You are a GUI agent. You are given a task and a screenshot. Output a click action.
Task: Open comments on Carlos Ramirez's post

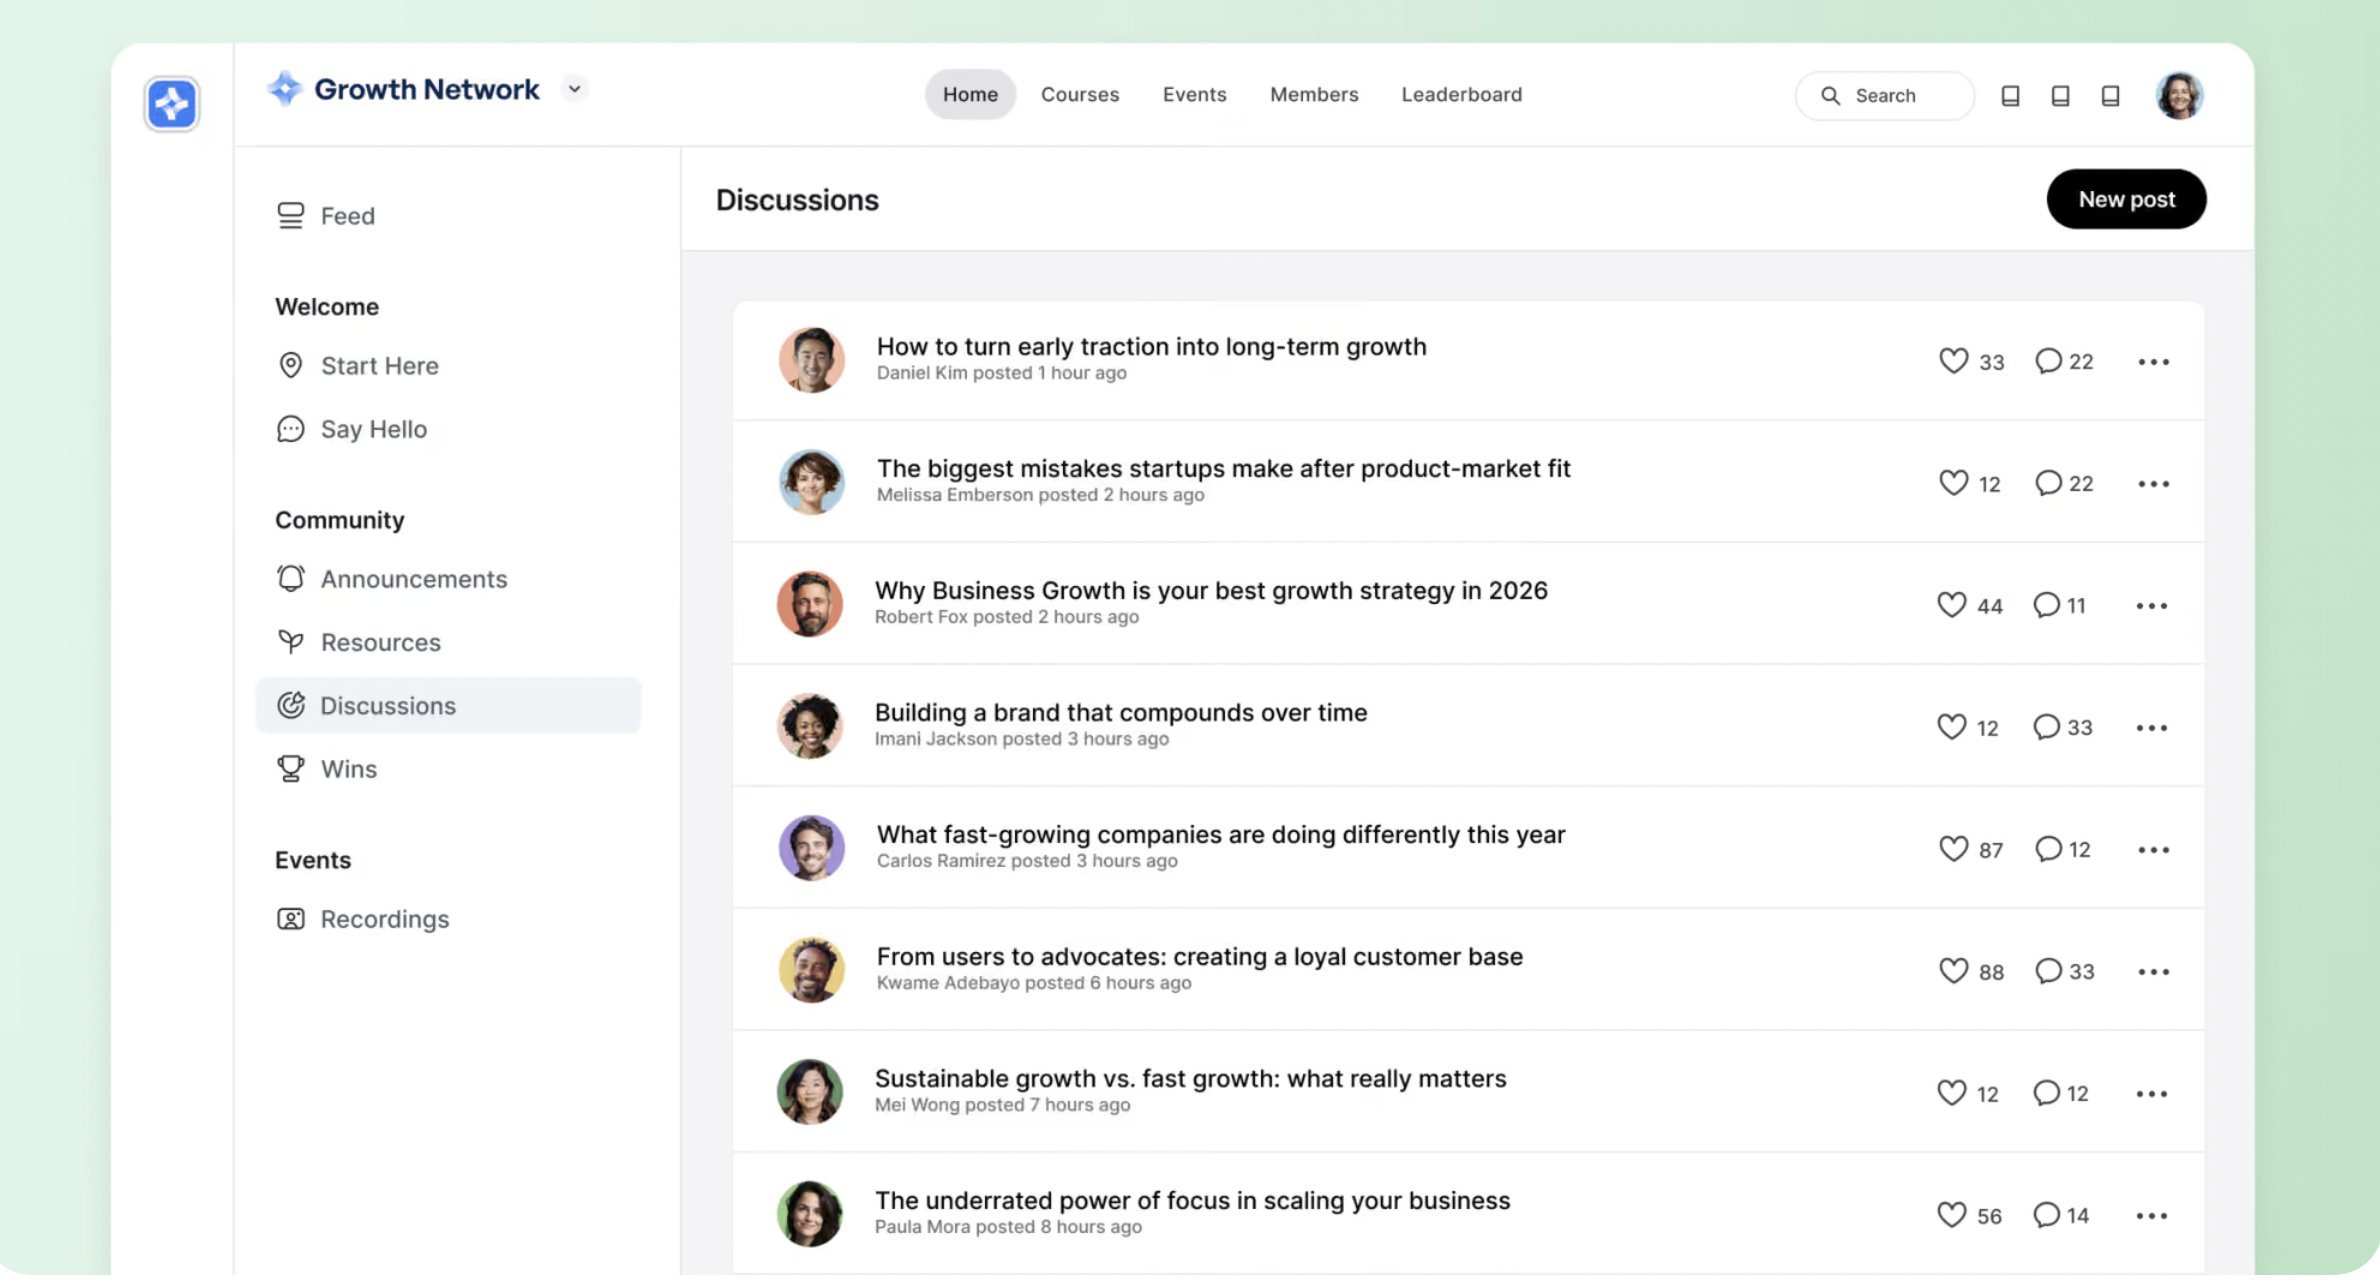[x=2048, y=849]
